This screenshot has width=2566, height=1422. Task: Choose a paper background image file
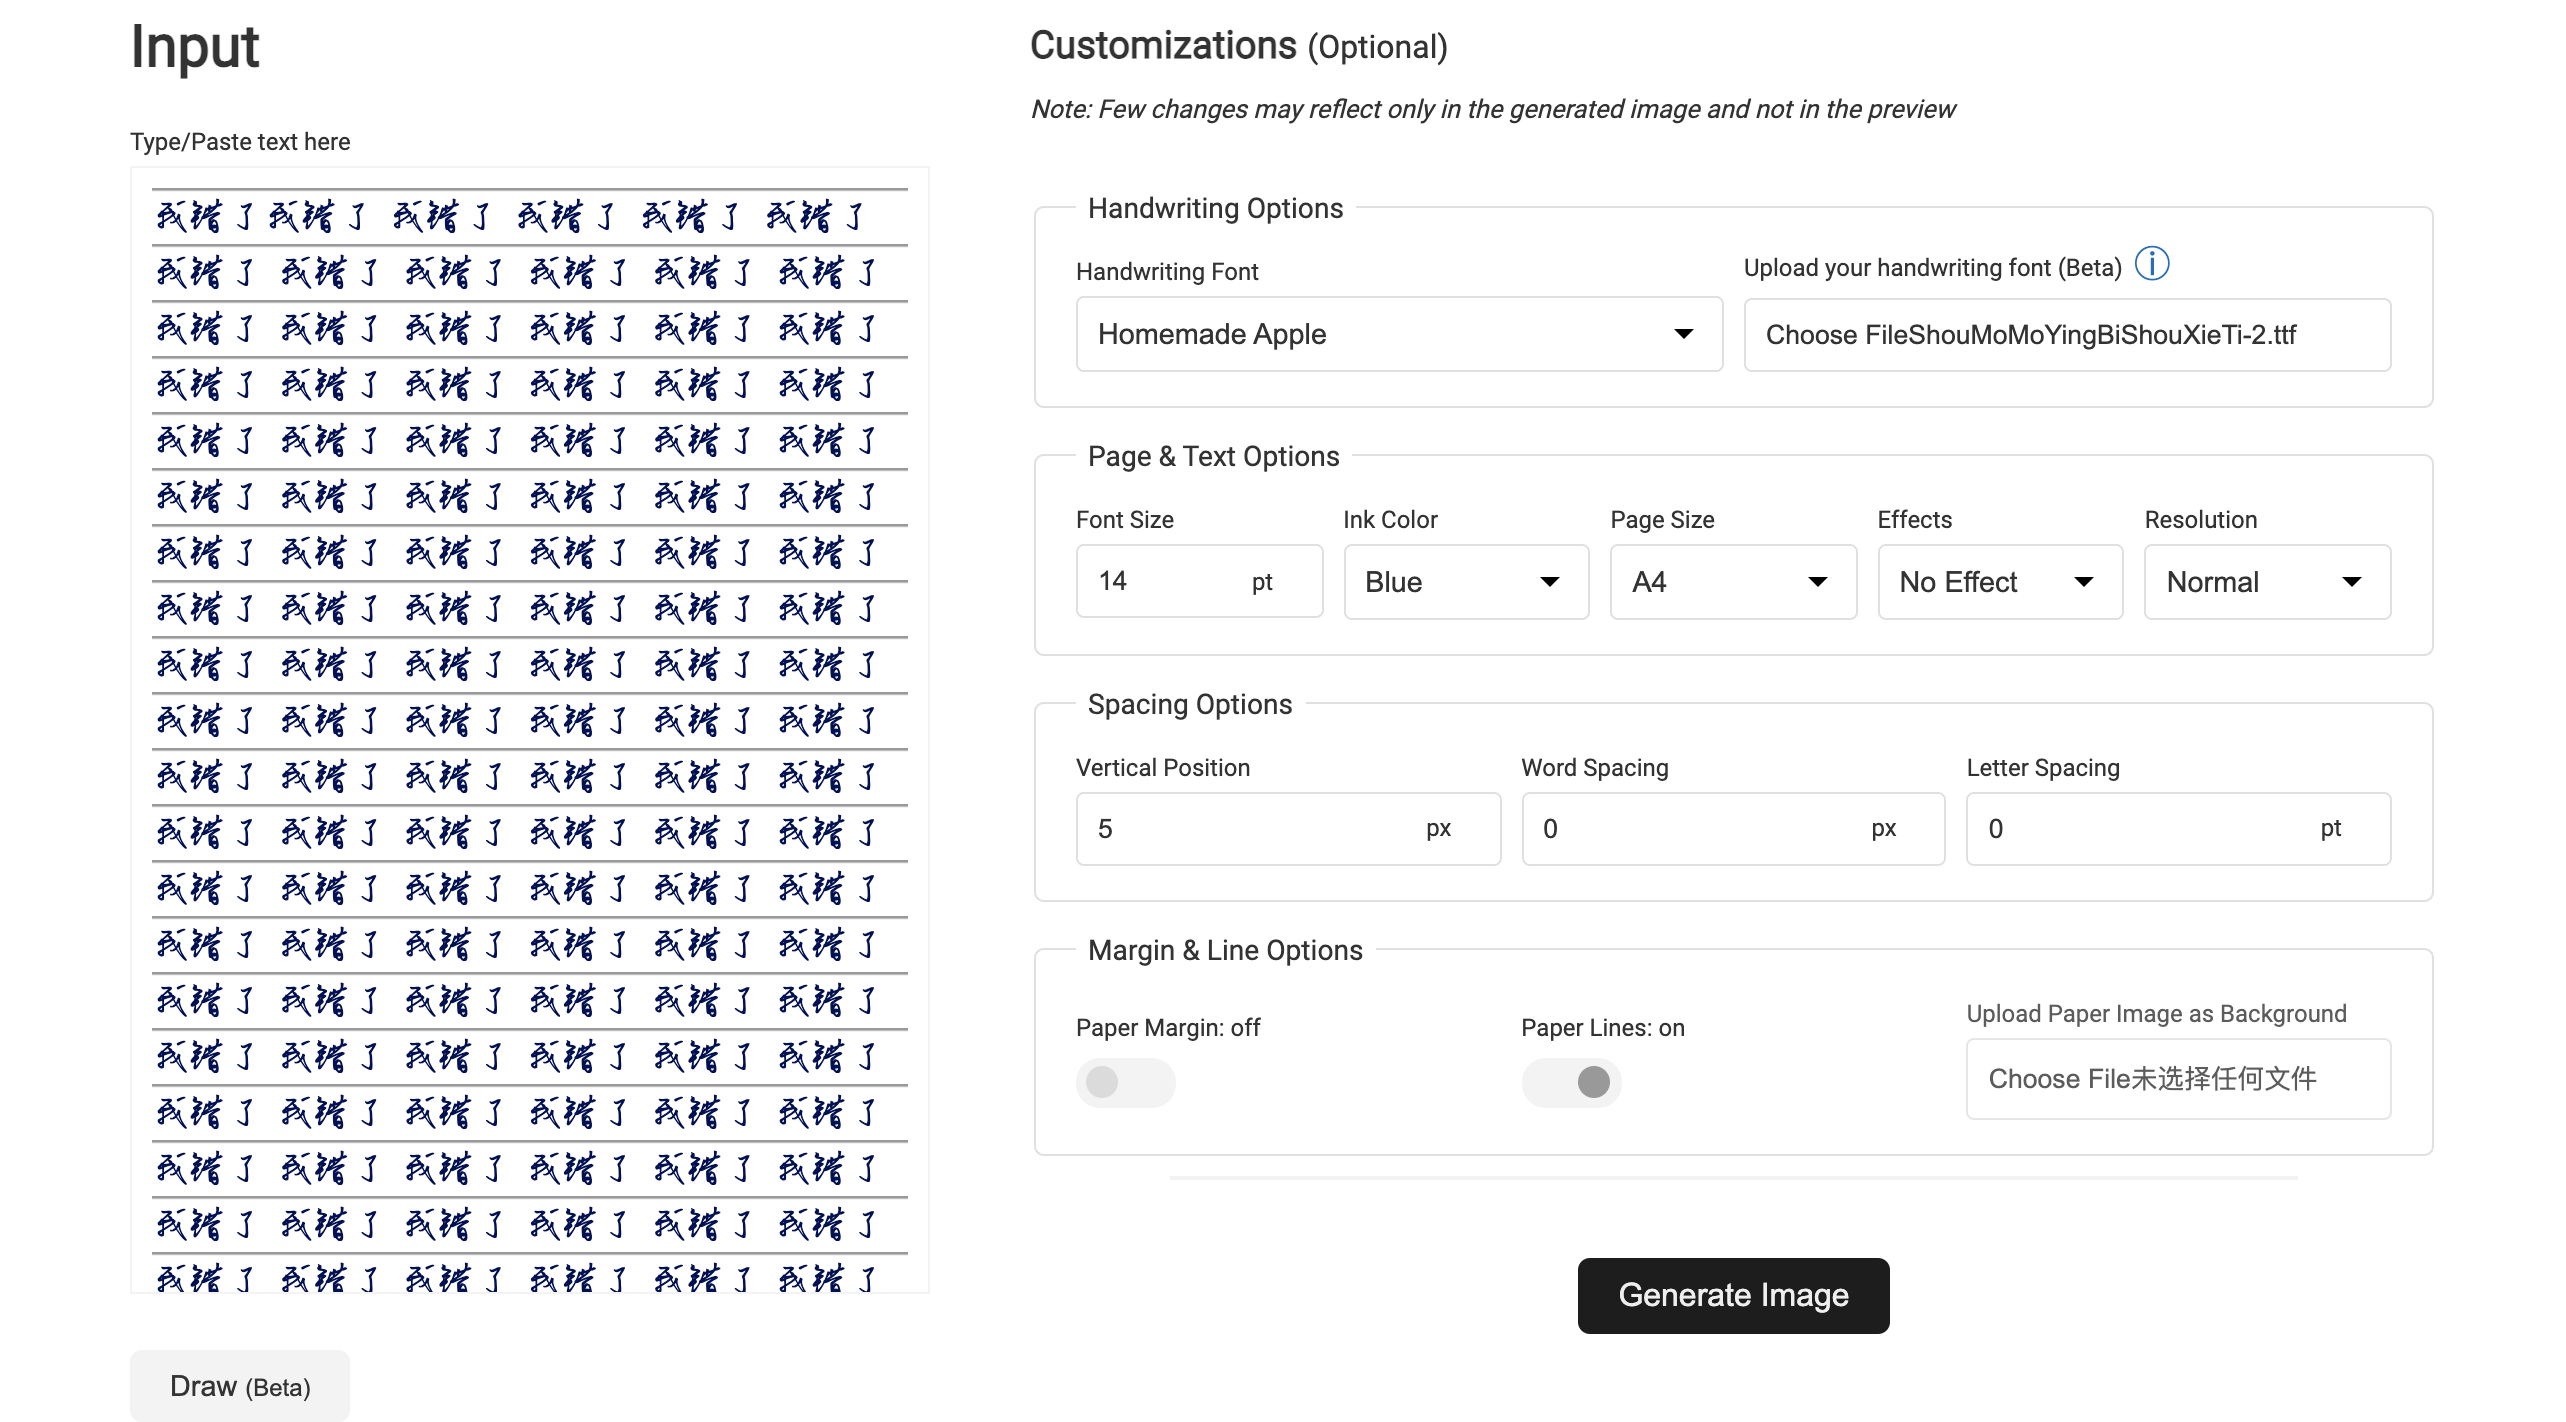2177,1079
